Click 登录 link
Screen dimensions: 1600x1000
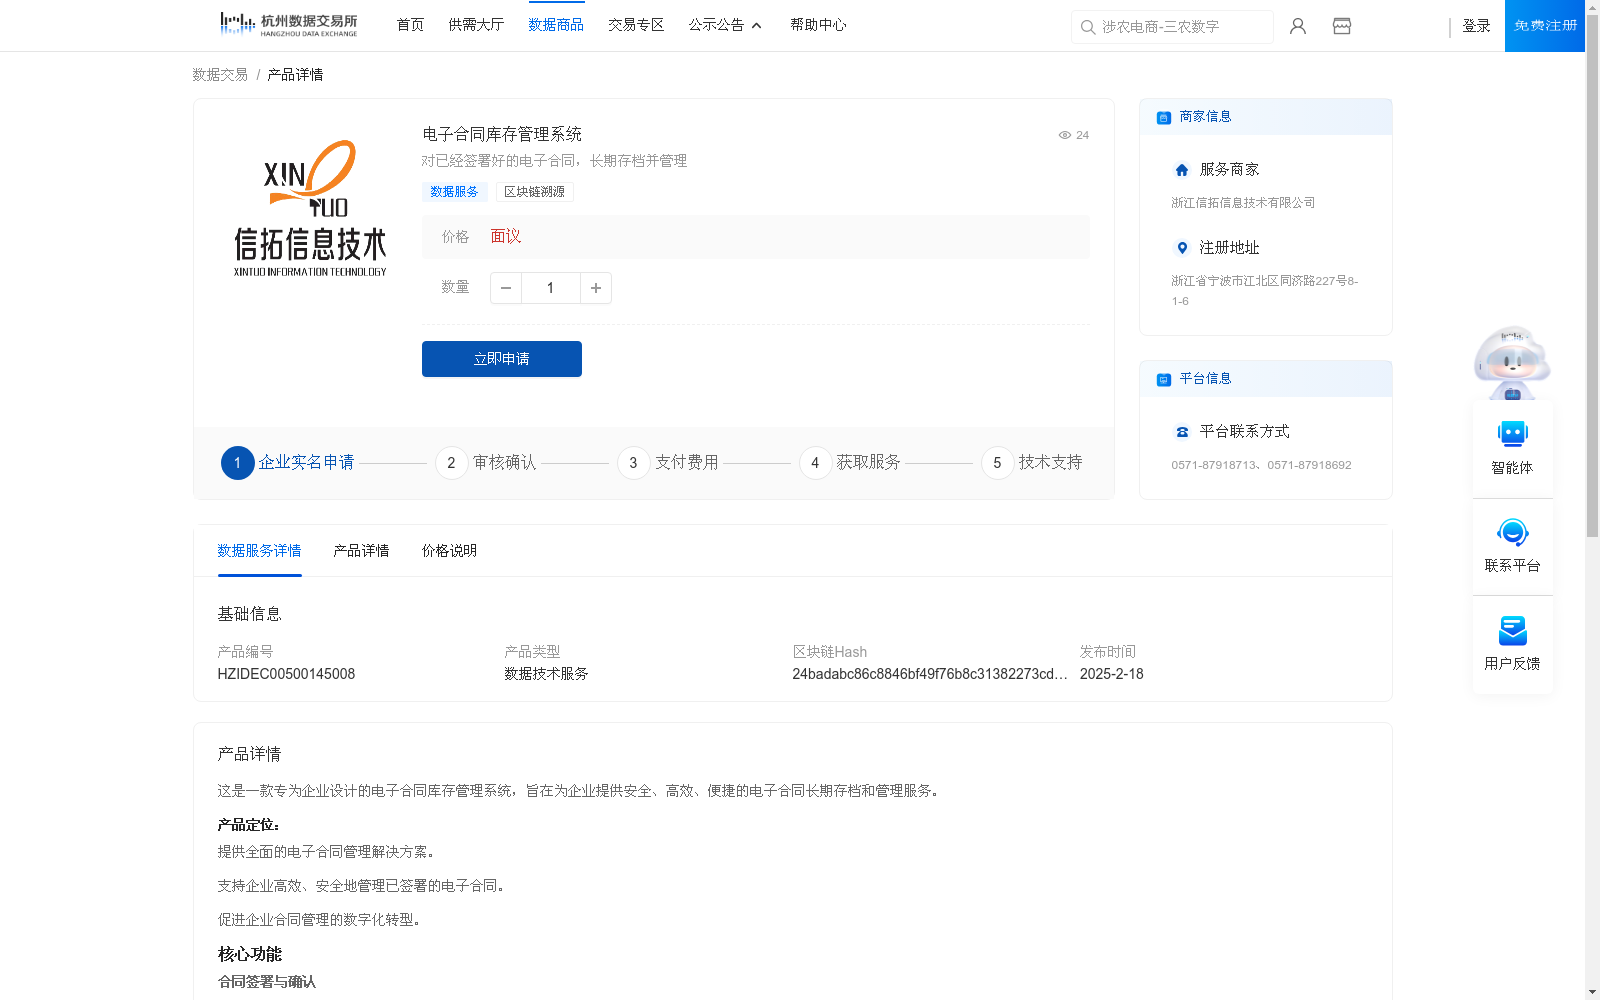point(1476,26)
